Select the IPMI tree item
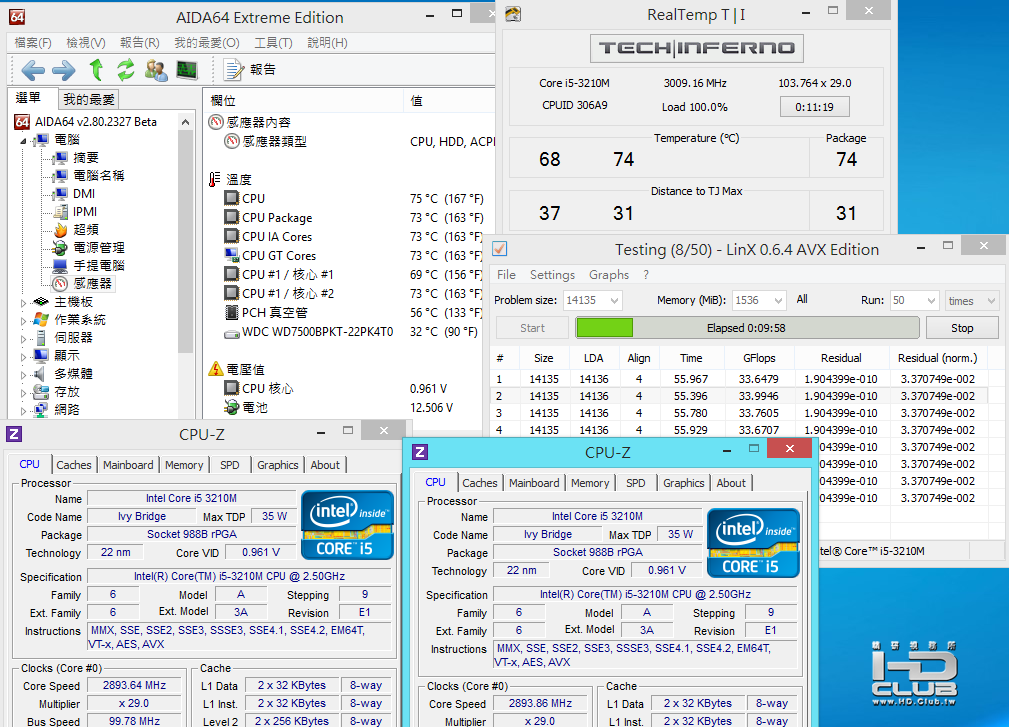1009x727 pixels. [85, 212]
